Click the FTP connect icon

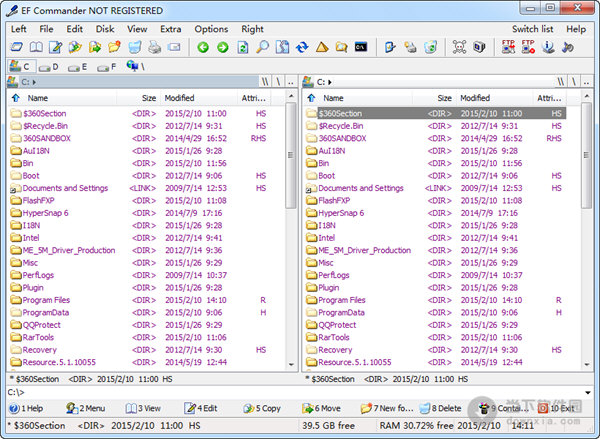508,47
